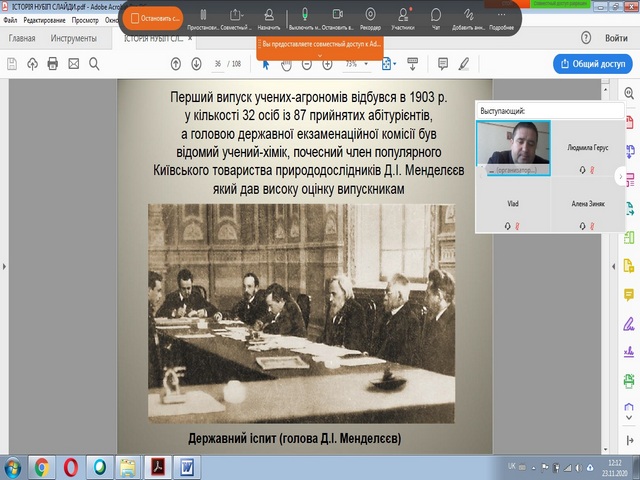The image size is (640, 480).
Task: Click add annotation in meeting bar
Action: [x=469, y=18]
